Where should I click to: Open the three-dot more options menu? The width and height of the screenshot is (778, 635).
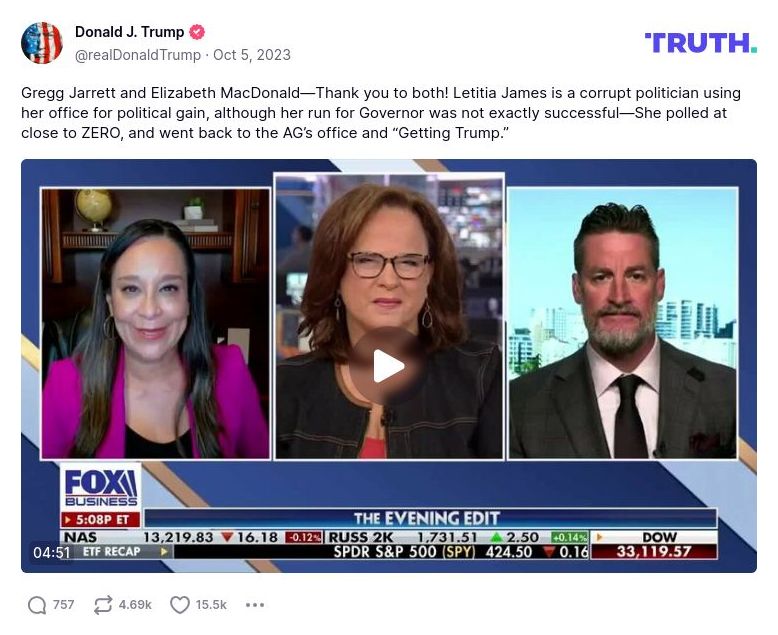(255, 605)
